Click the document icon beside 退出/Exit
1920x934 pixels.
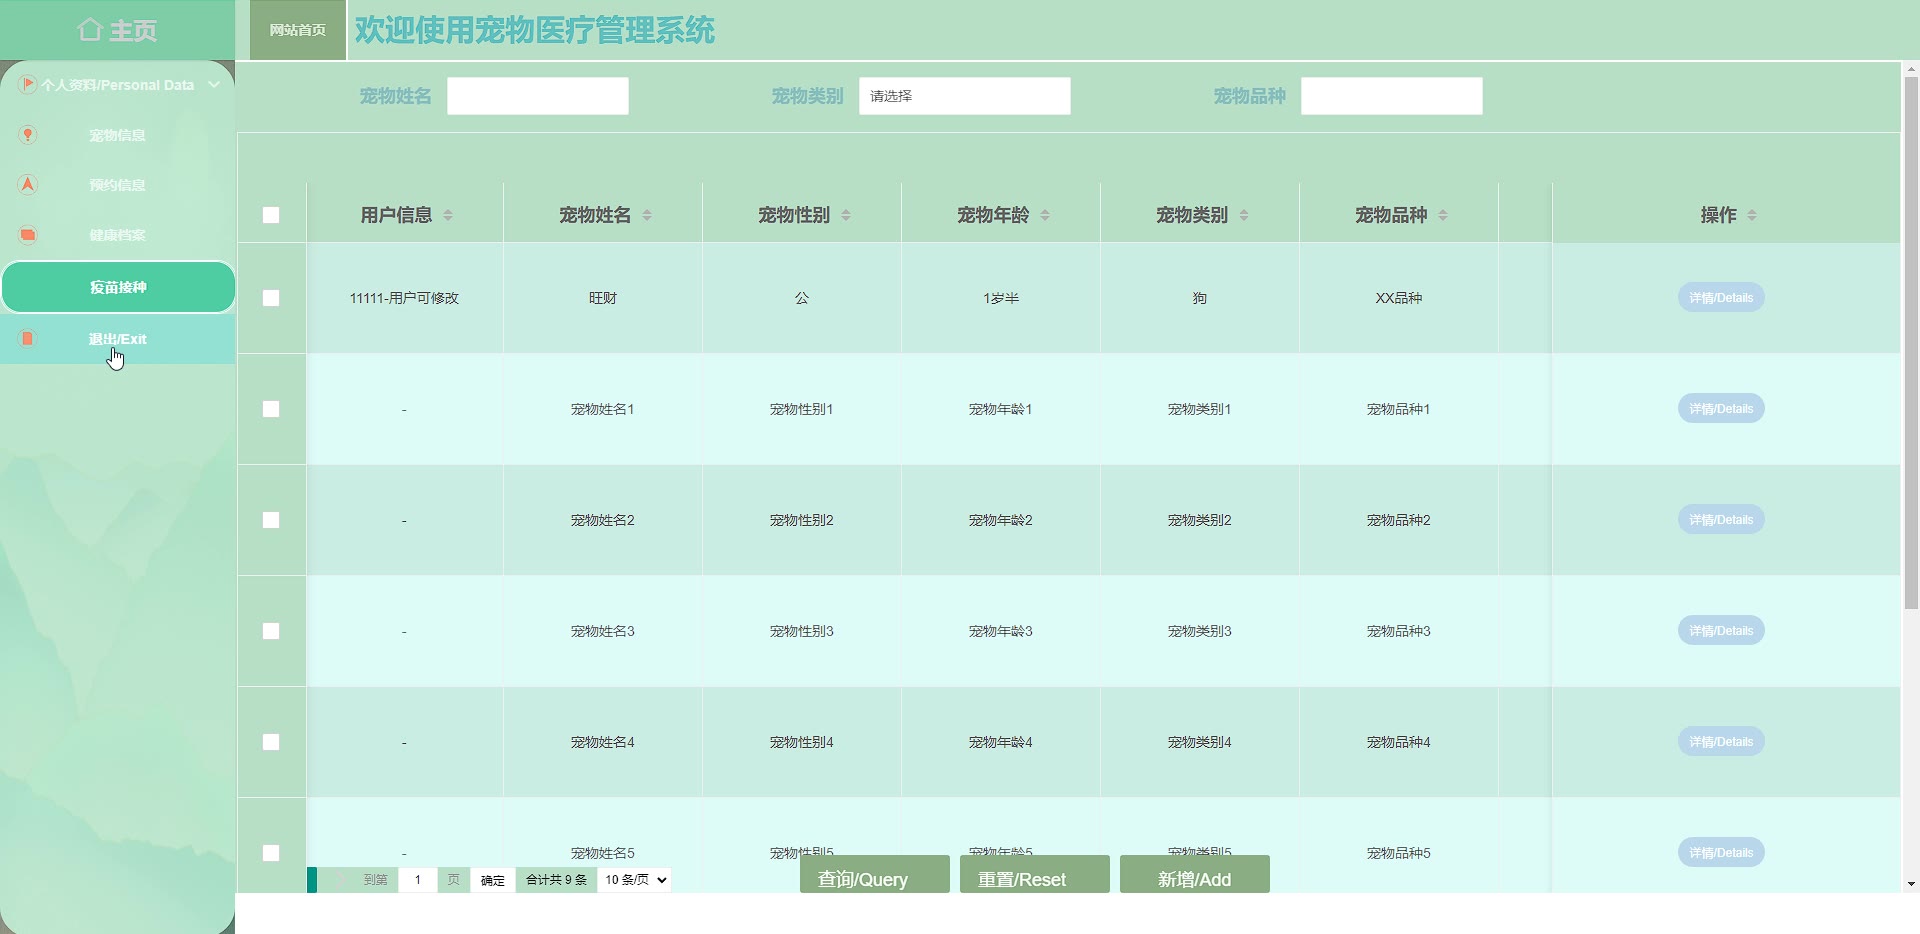click(28, 339)
